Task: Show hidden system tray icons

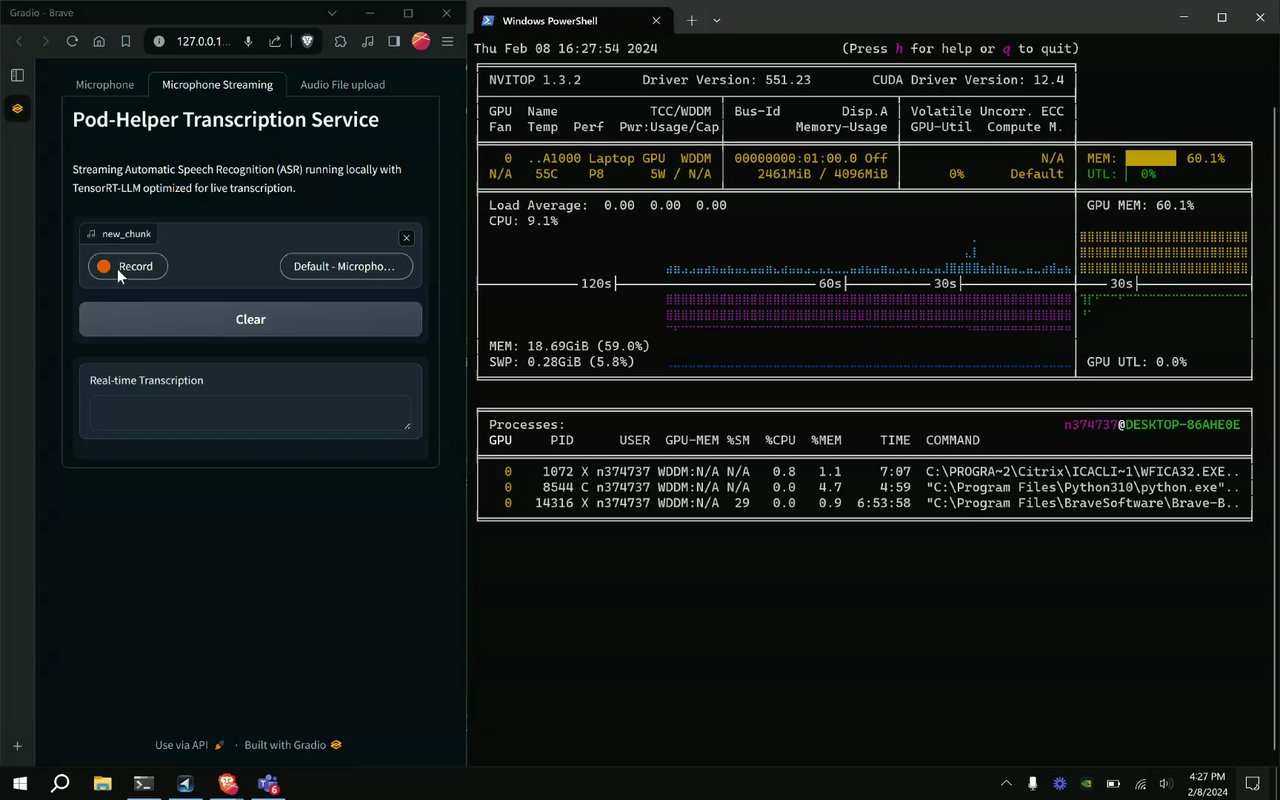Action: 1006,784
